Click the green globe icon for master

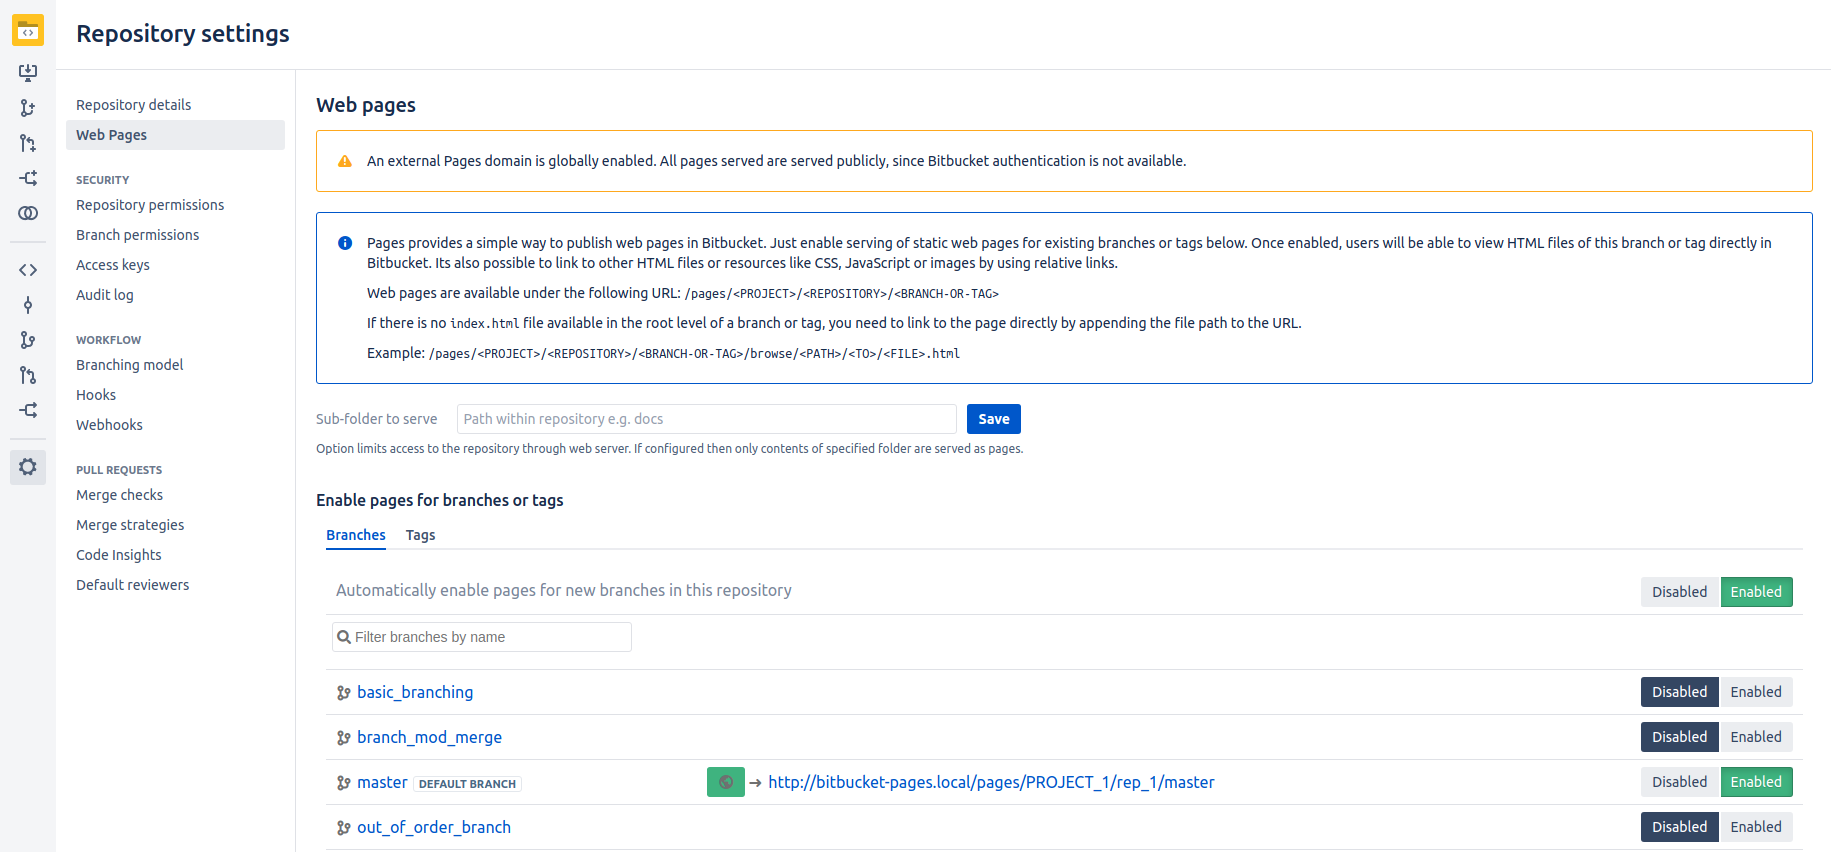coord(726,782)
